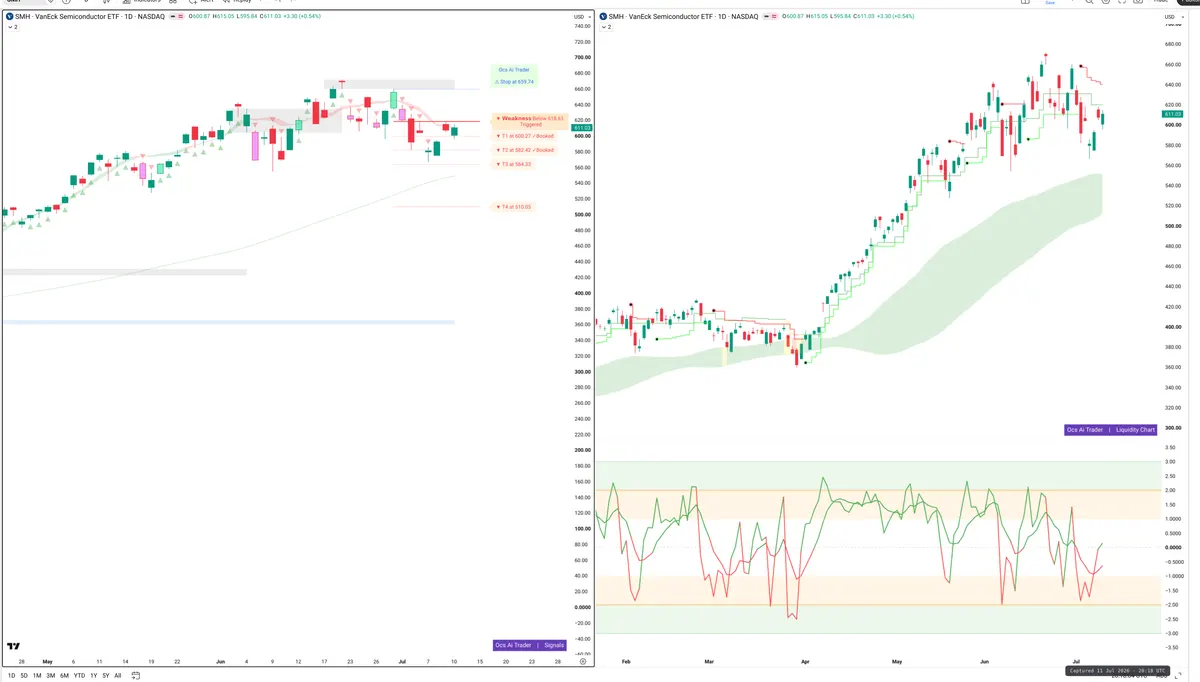Select the 5Y date range
1200x682 pixels.
pyautogui.click(x=105, y=676)
